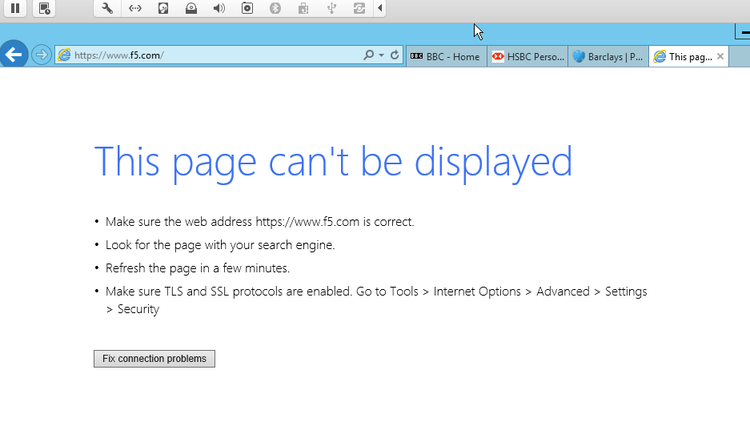Click the camera device icon

tap(247, 8)
